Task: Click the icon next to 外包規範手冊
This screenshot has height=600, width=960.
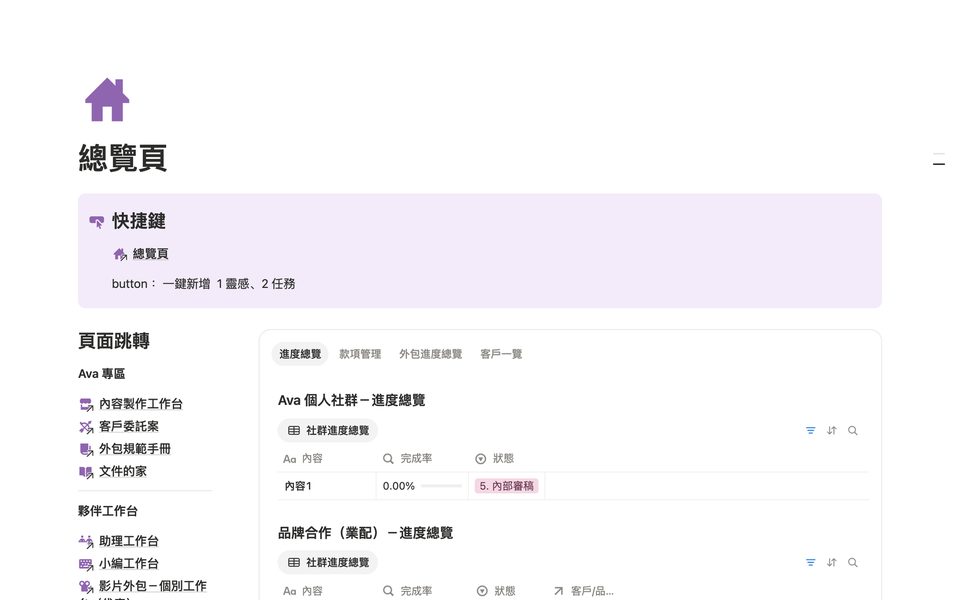Action: click(86, 449)
